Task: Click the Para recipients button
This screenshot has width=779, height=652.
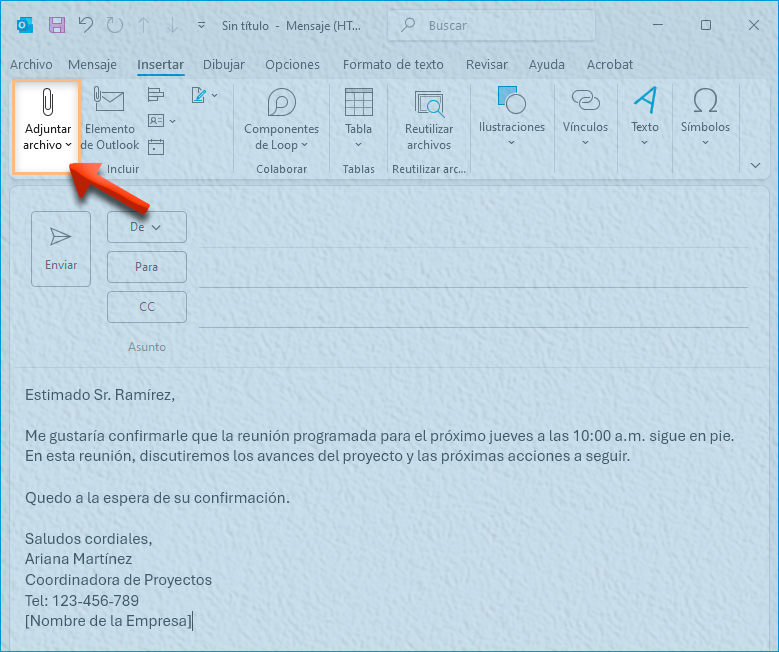Action: [x=146, y=267]
